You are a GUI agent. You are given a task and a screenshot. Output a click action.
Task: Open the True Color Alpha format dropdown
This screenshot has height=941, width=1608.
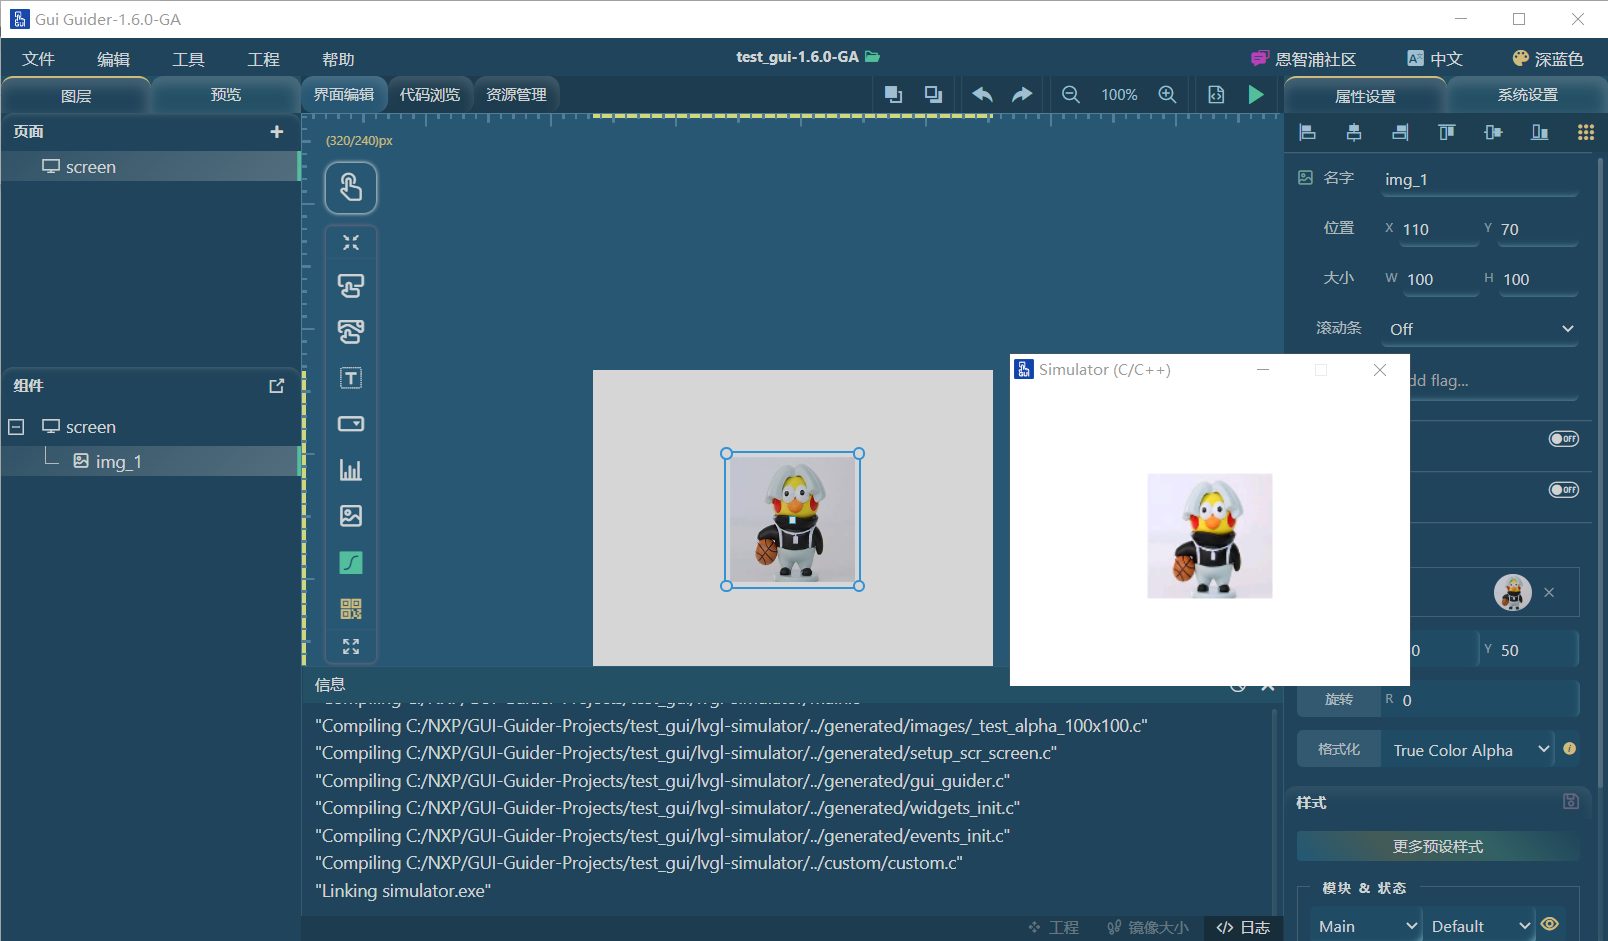click(1468, 749)
